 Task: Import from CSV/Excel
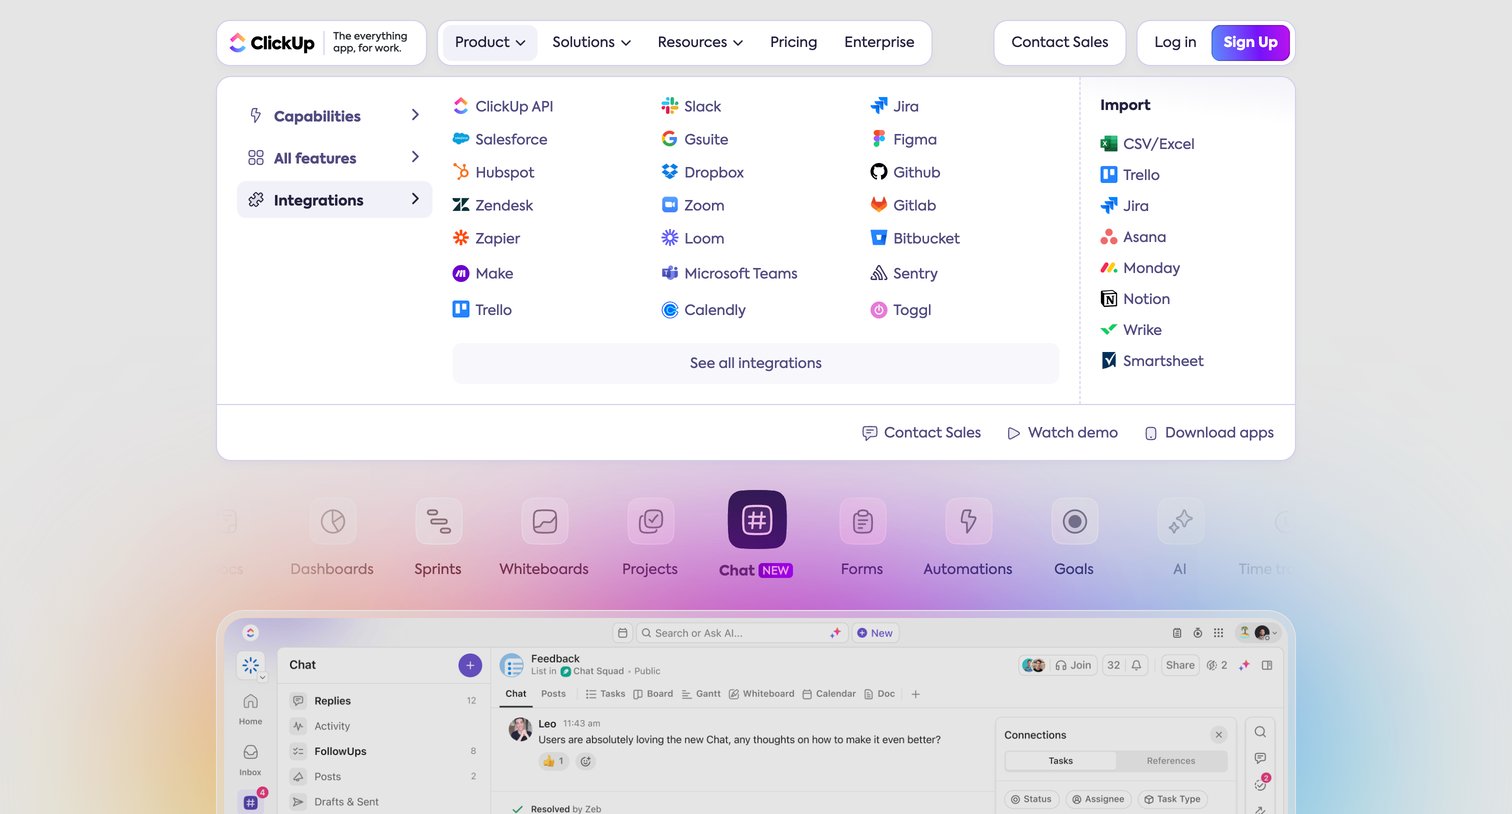1147,144
